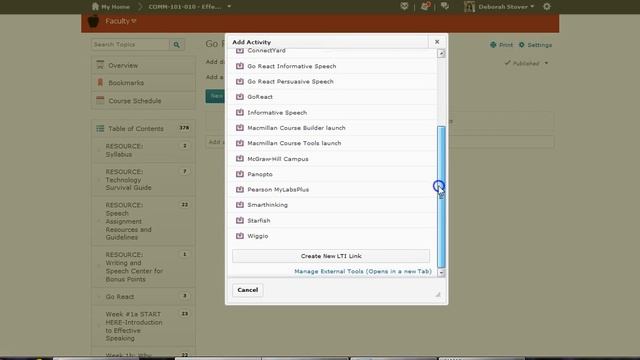Click the icon next to Pearson MyLabsPlus
The width and height of the screenshot is (640, 360).
(x=240, y=189)
